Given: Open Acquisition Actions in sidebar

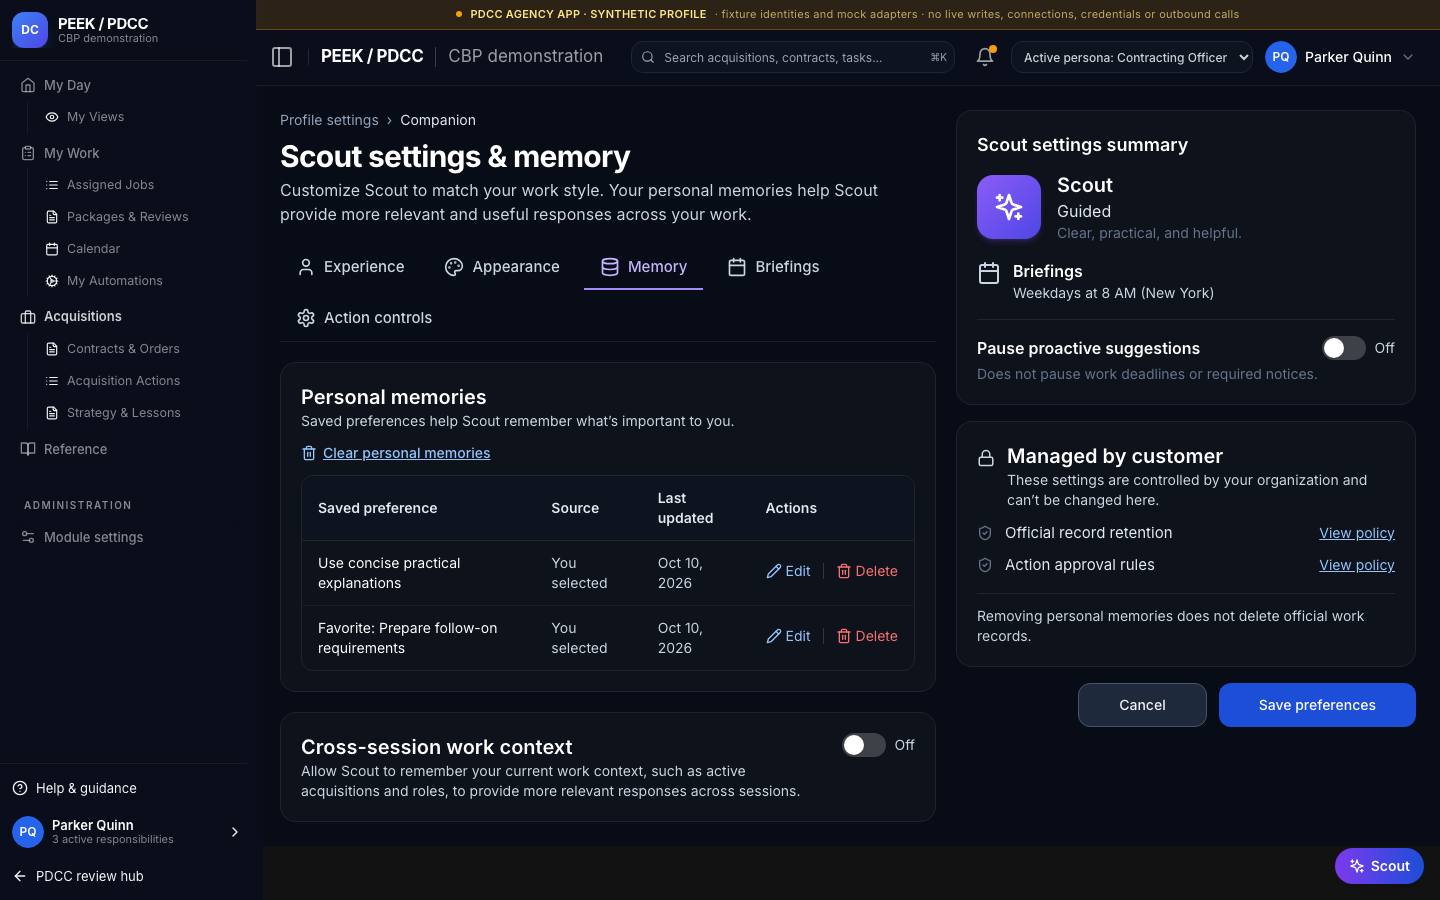Looking at the screenshot, I should tap(123, 381).
